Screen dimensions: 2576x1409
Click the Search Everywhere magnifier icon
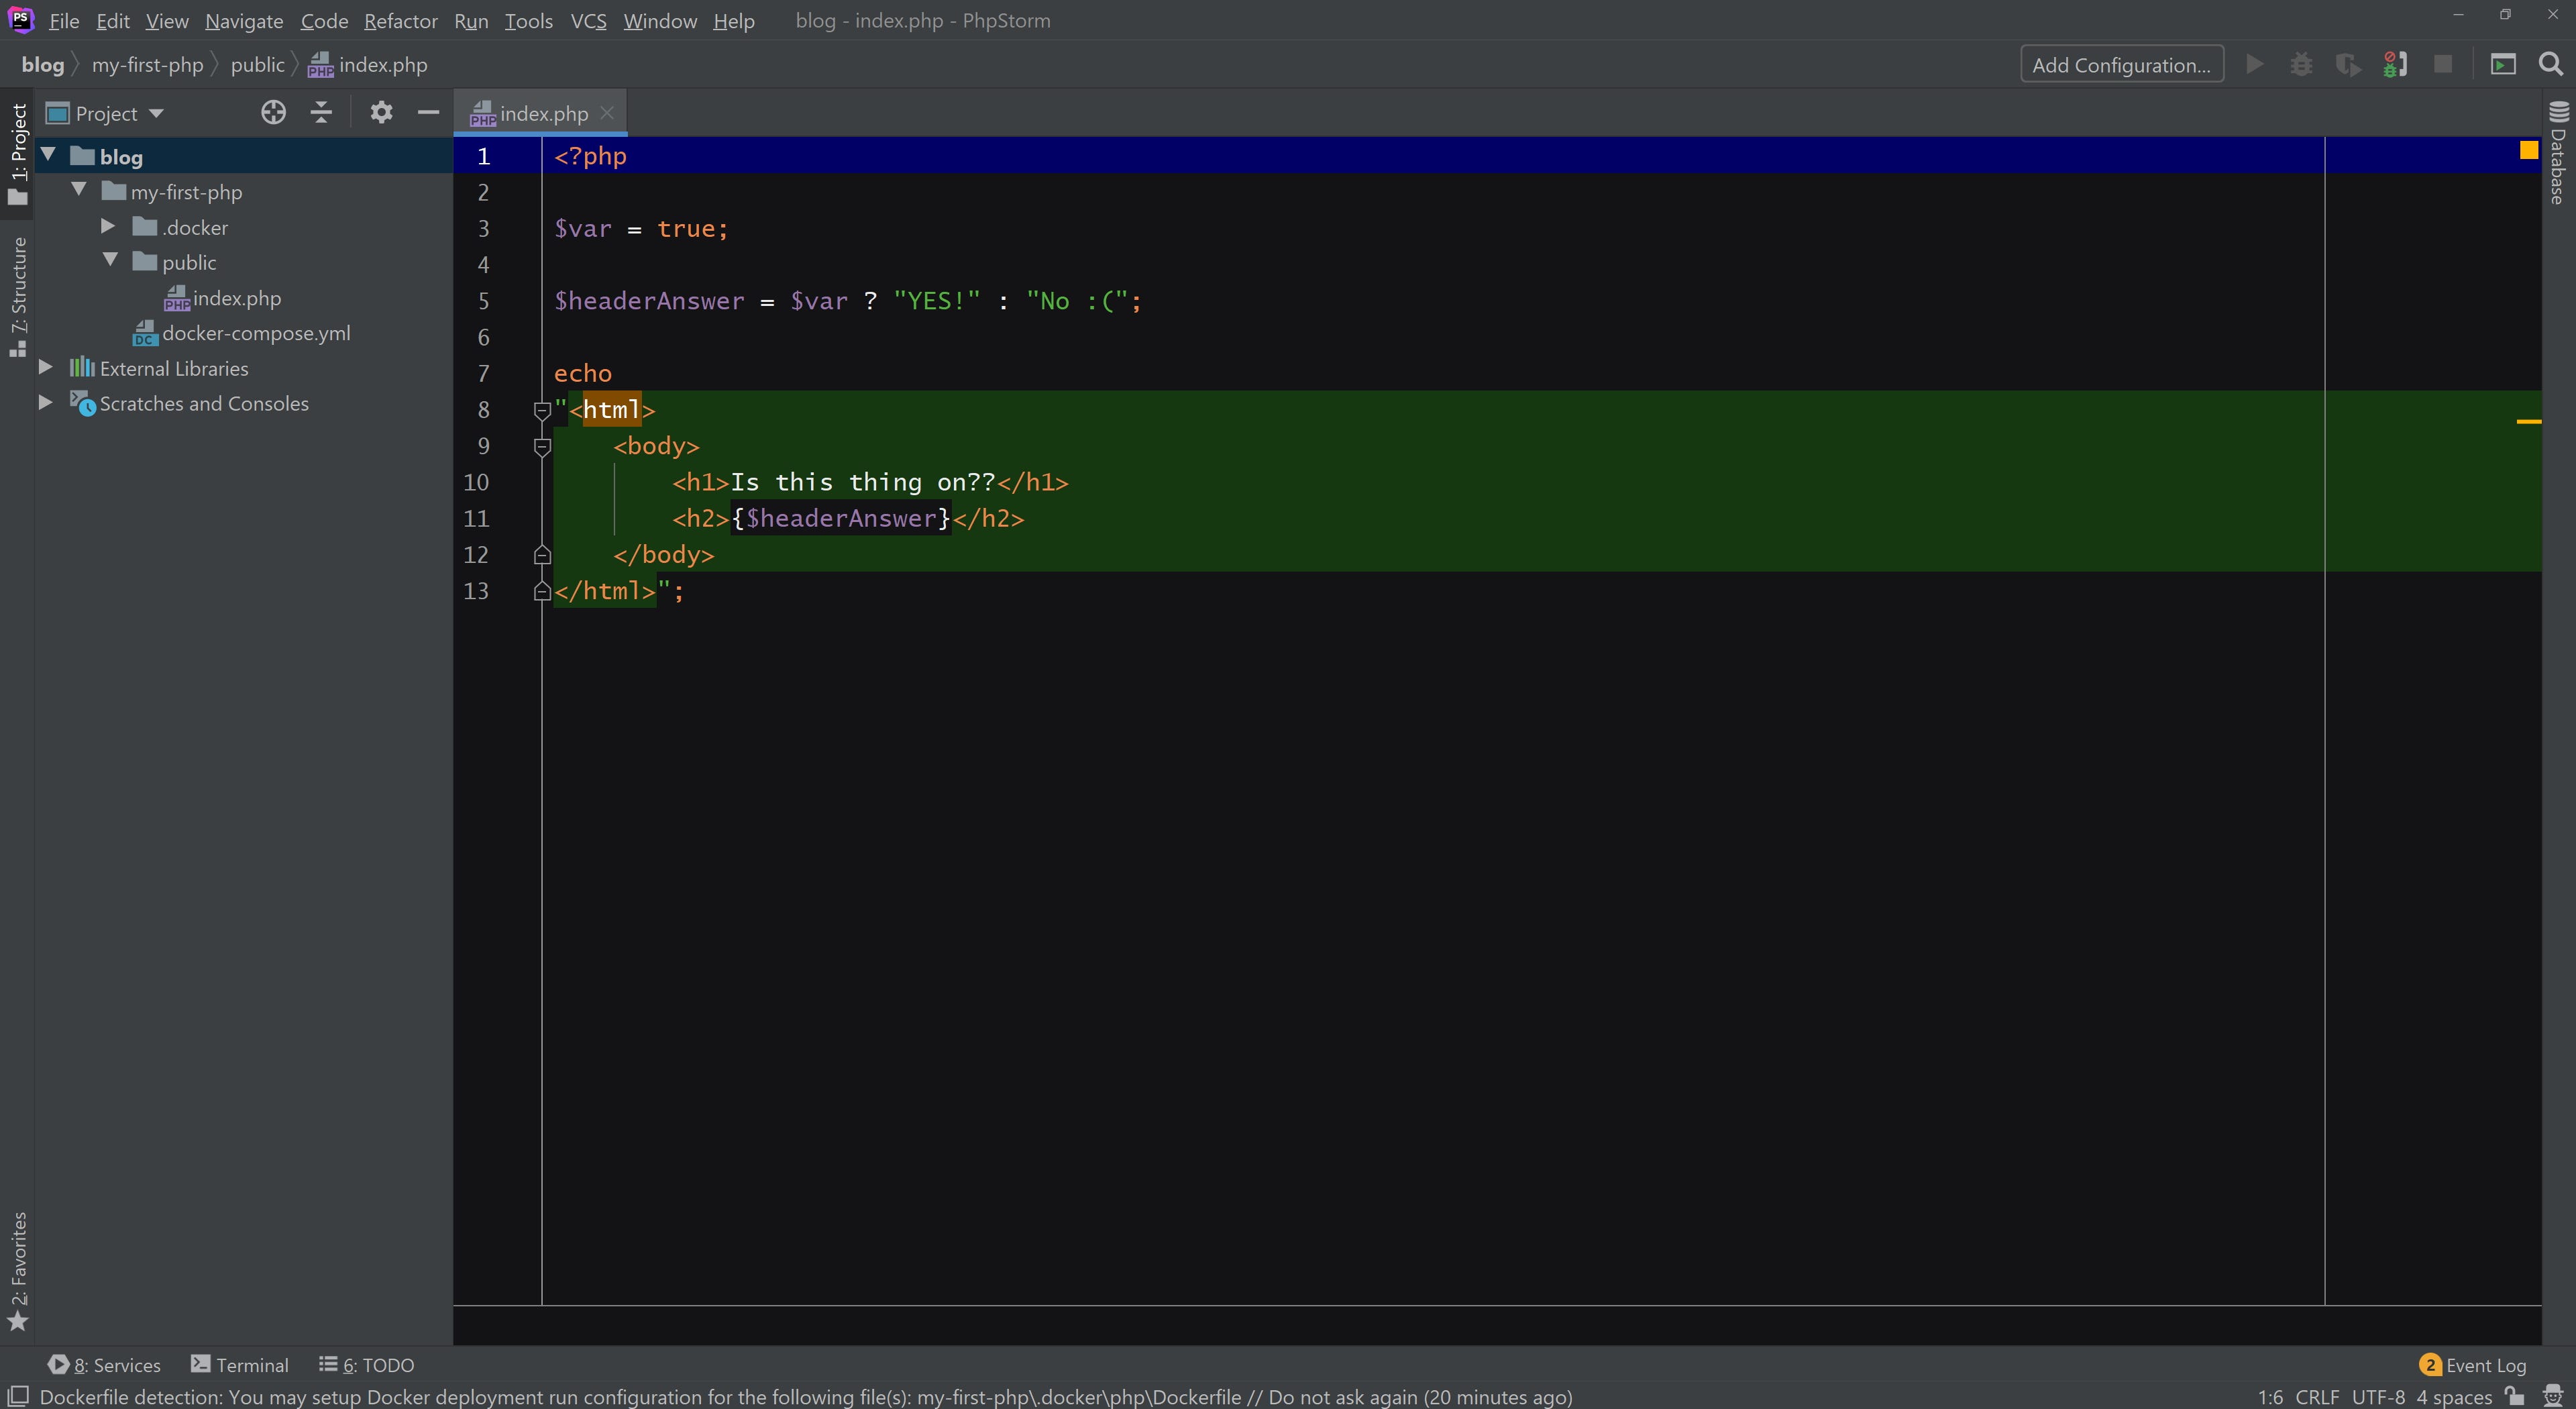tap(2550, 65)
